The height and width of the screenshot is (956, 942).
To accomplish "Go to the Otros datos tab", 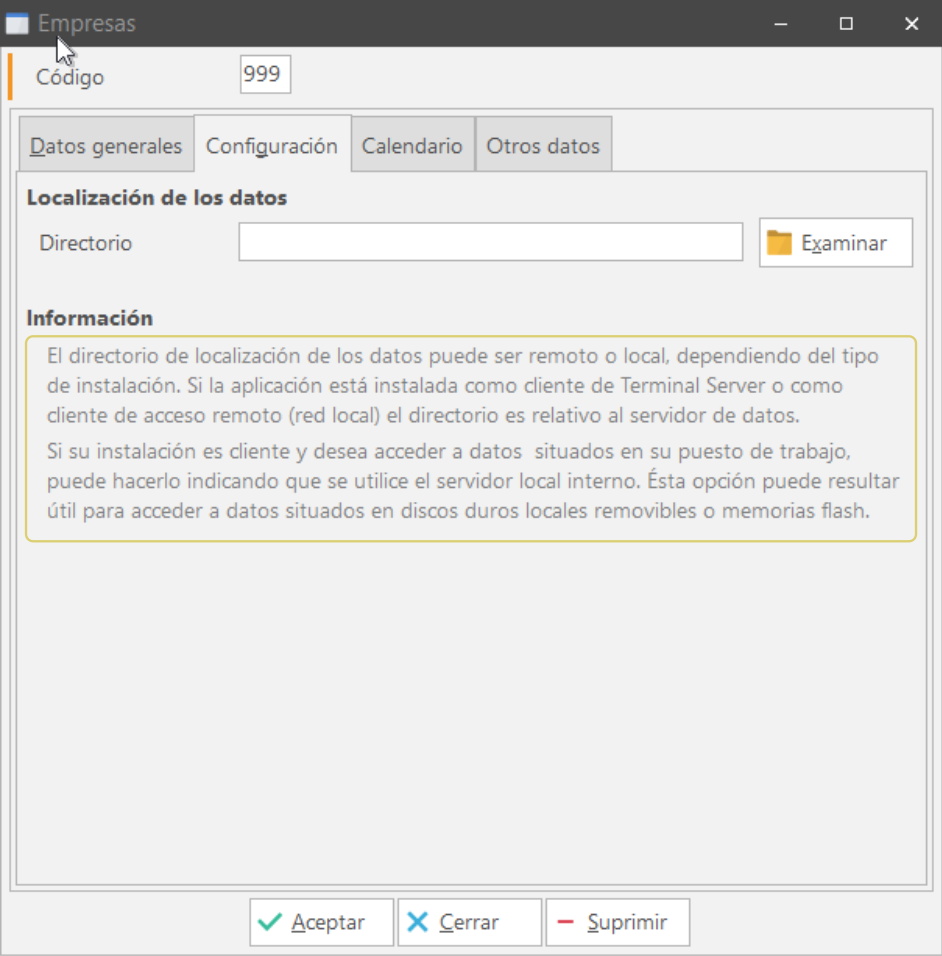I will pos(543,146).
